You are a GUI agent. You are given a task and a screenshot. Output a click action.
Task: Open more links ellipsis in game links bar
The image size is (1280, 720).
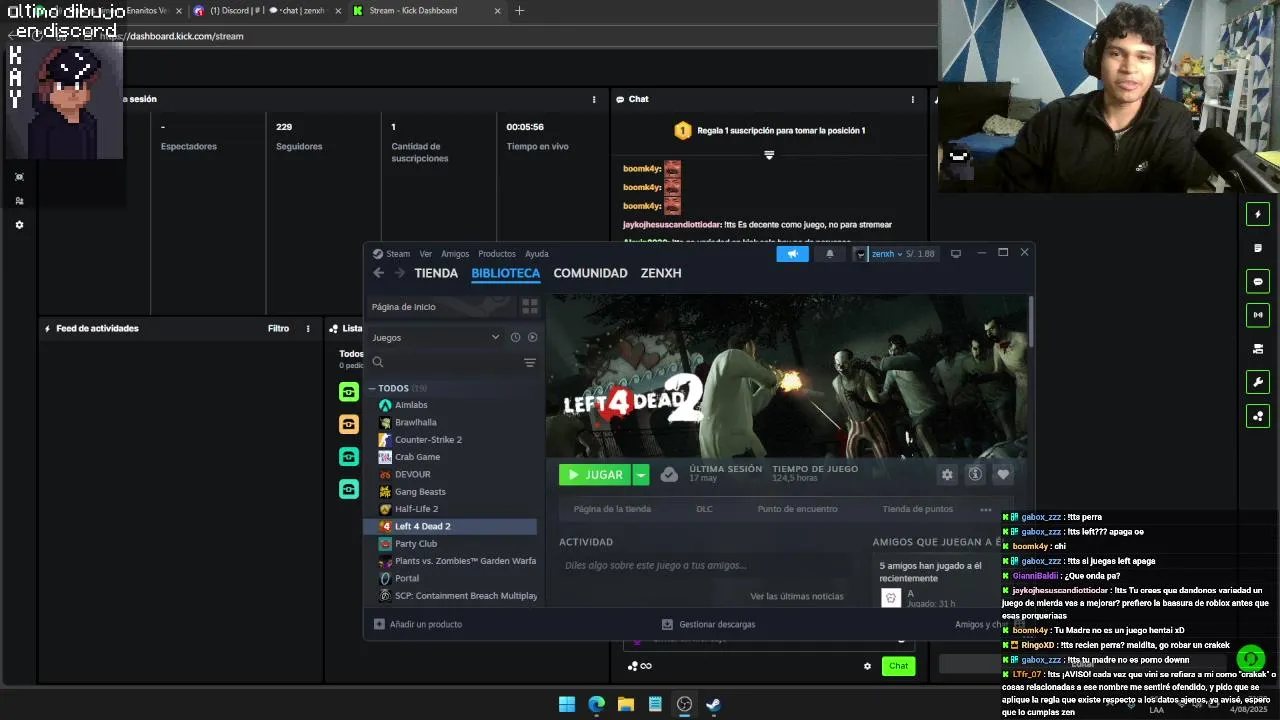point(986,509)
